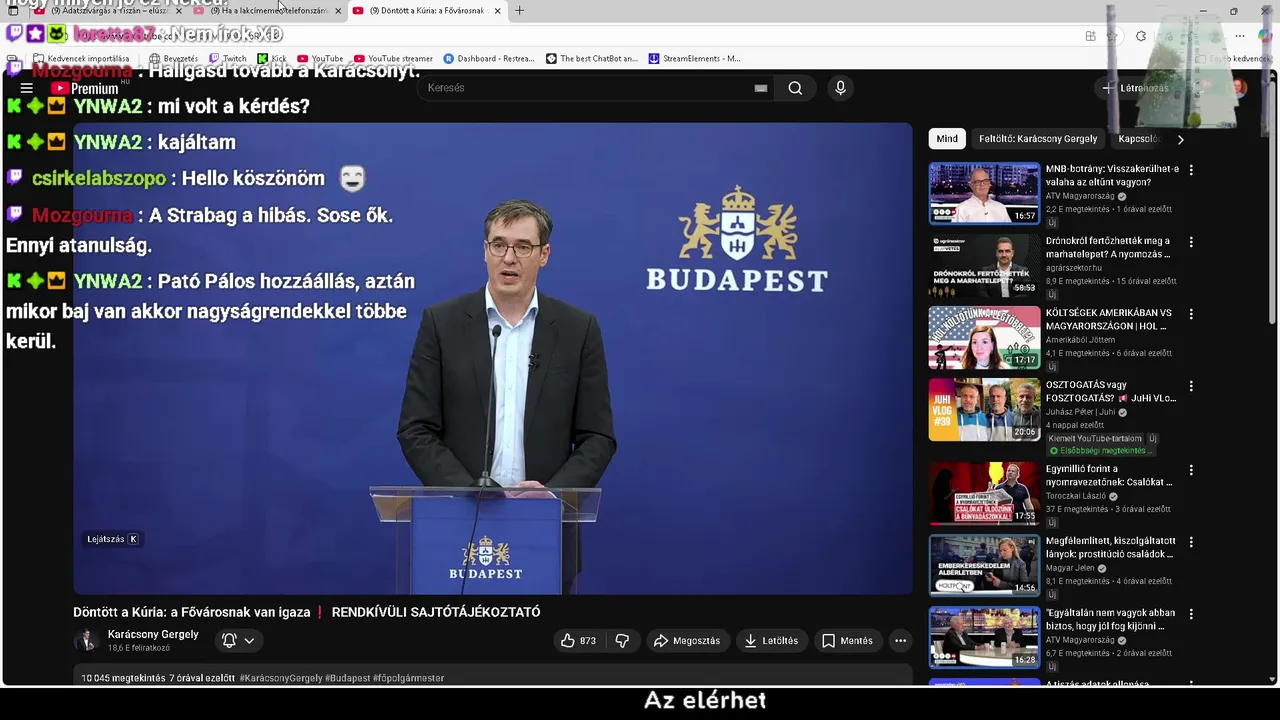Like the video with the thumbs-up button
1280x720 pixels.
[578, 641]
